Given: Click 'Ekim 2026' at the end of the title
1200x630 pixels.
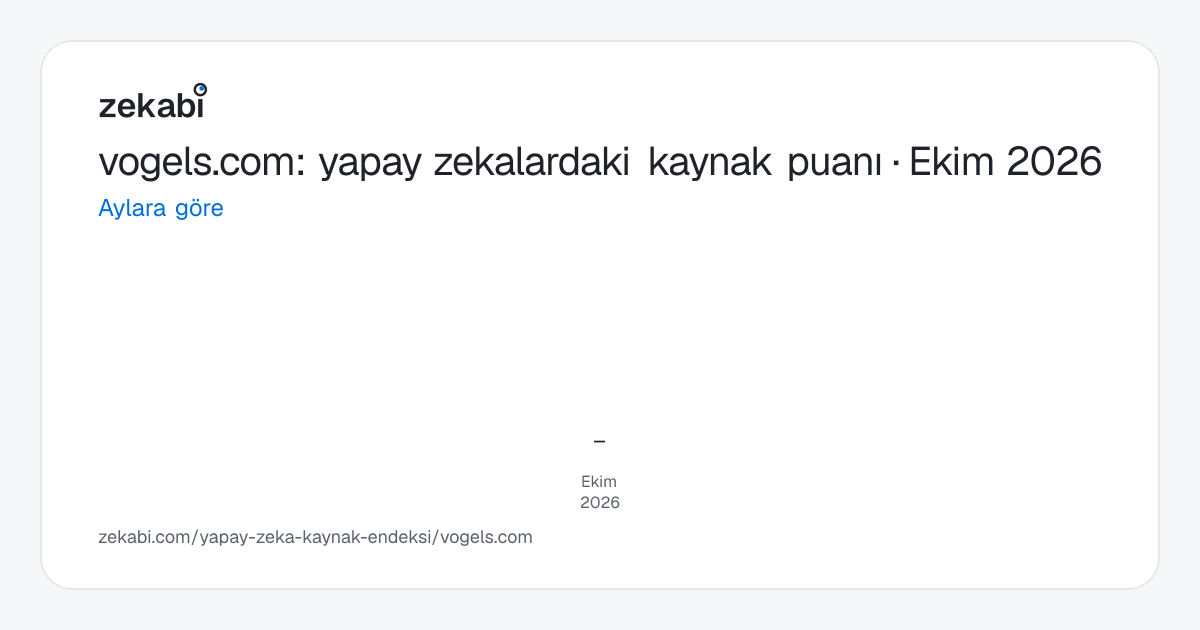Looking at the screenshot, I should coord(1004,162).
